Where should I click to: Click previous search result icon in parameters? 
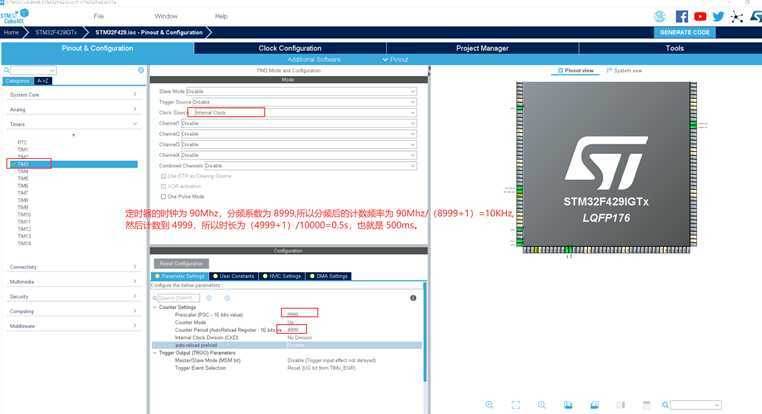click(x=209, y=298)
